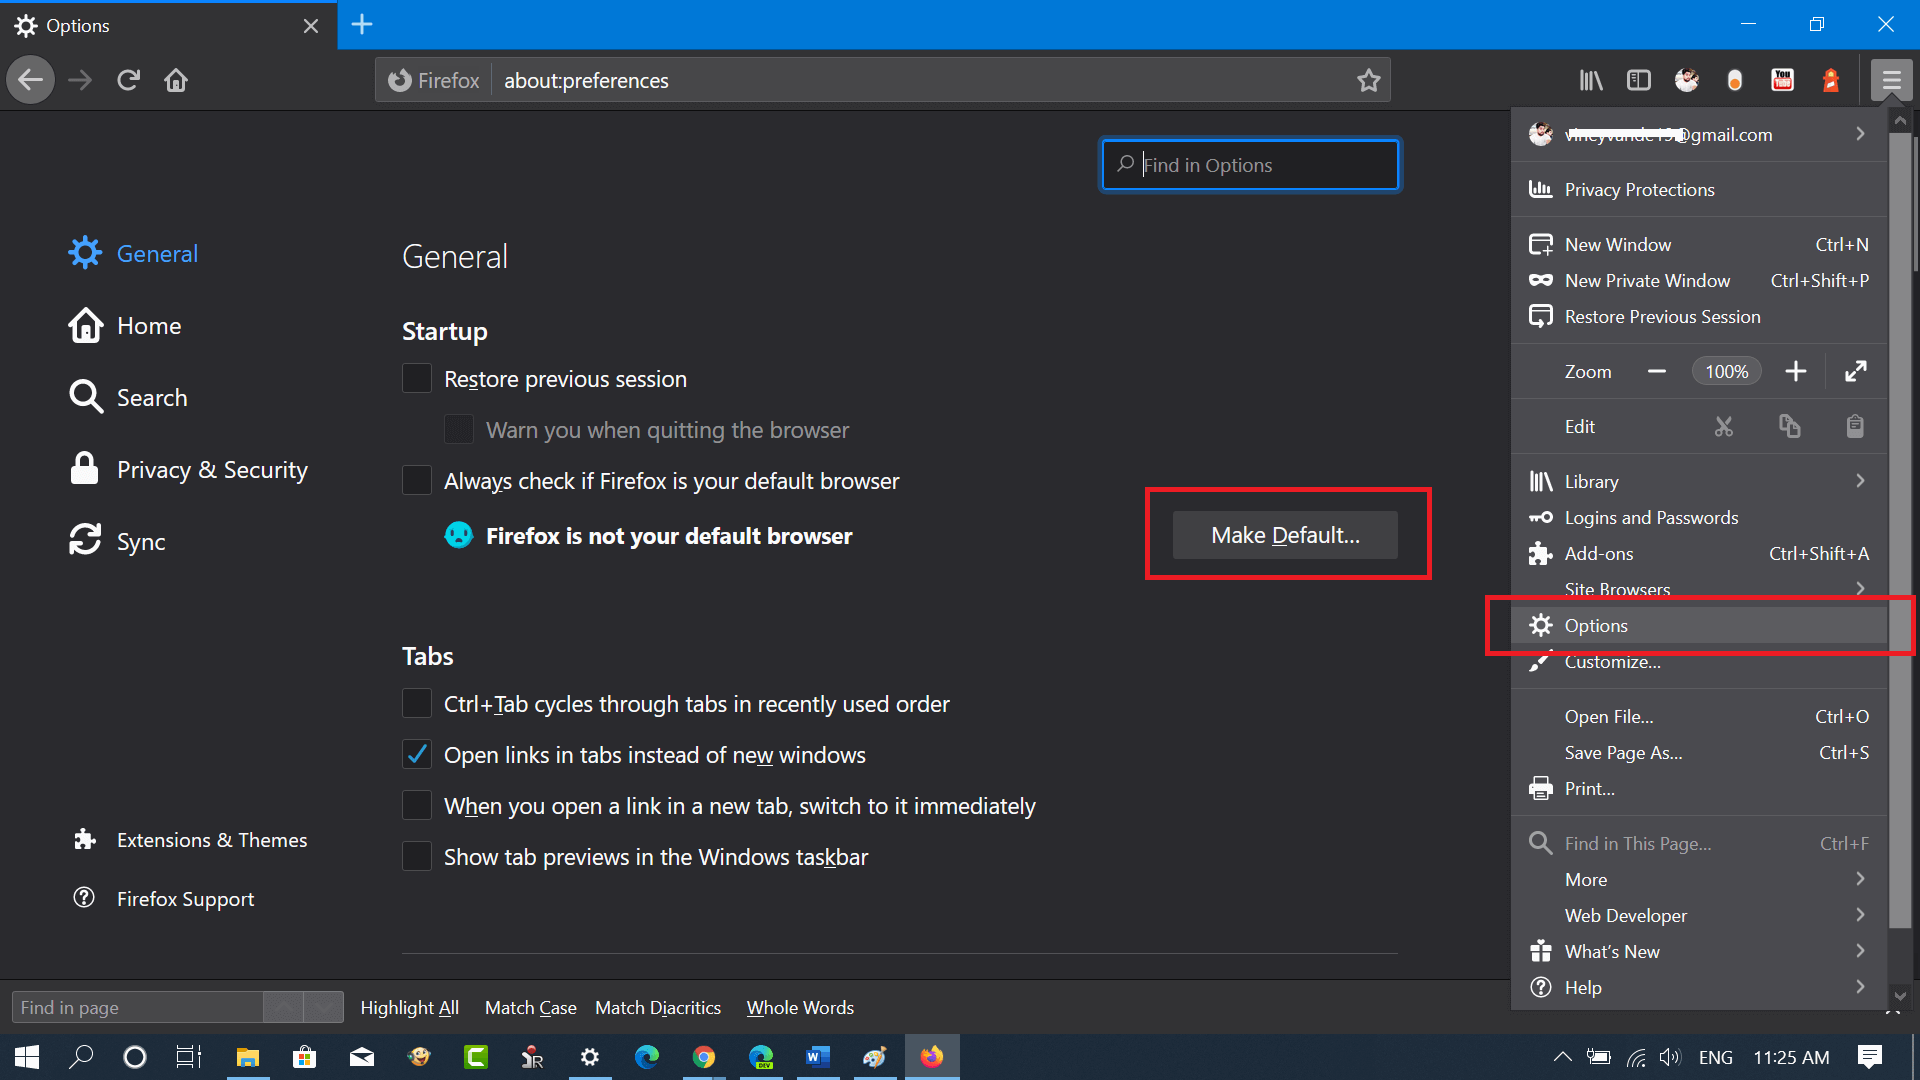The image size is (1920, 1080).
Task: Zoom in with the plus icon
Action: point(1796,371)
